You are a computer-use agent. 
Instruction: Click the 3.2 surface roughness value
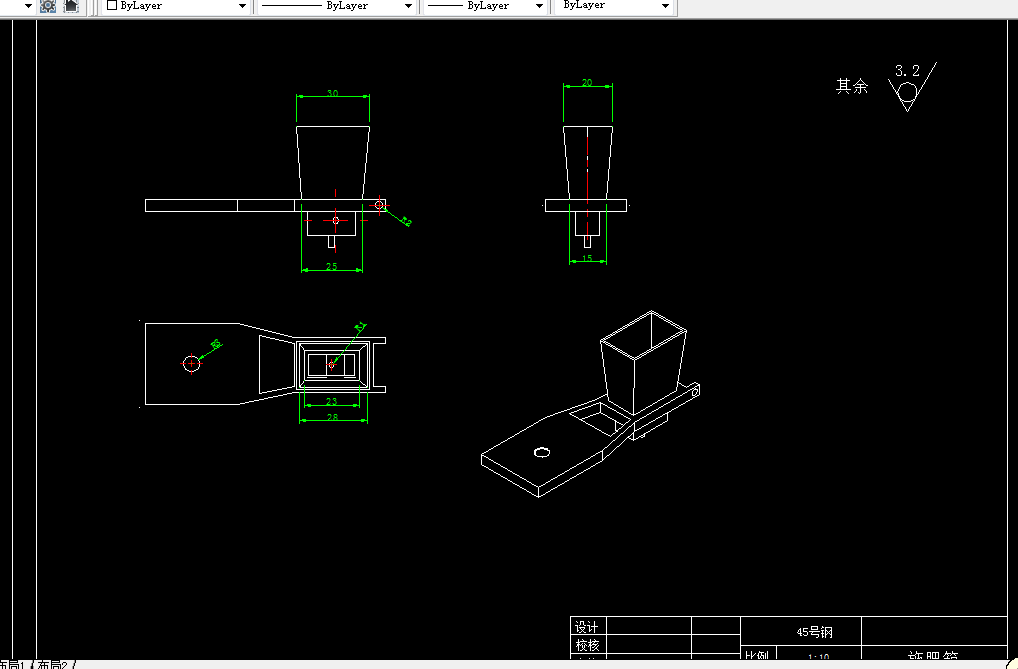(x=907, y=71)
